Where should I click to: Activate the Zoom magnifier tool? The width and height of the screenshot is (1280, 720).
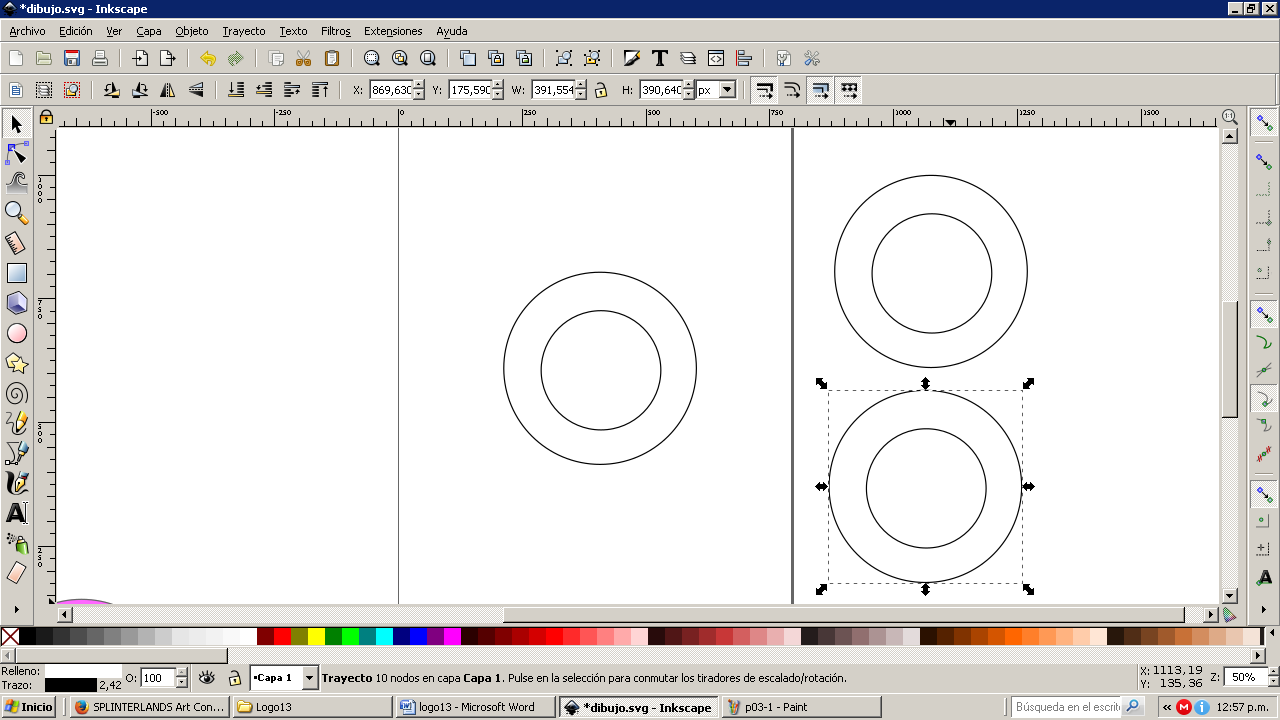click(x=16, y=212)
